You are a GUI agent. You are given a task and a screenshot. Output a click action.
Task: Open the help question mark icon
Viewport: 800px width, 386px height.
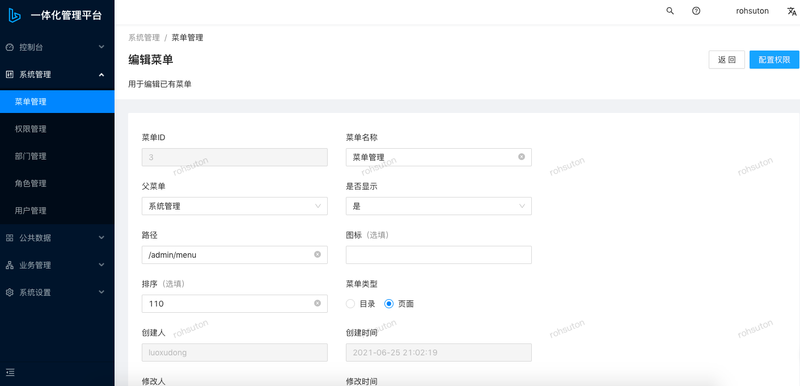[x=696, y=11]
